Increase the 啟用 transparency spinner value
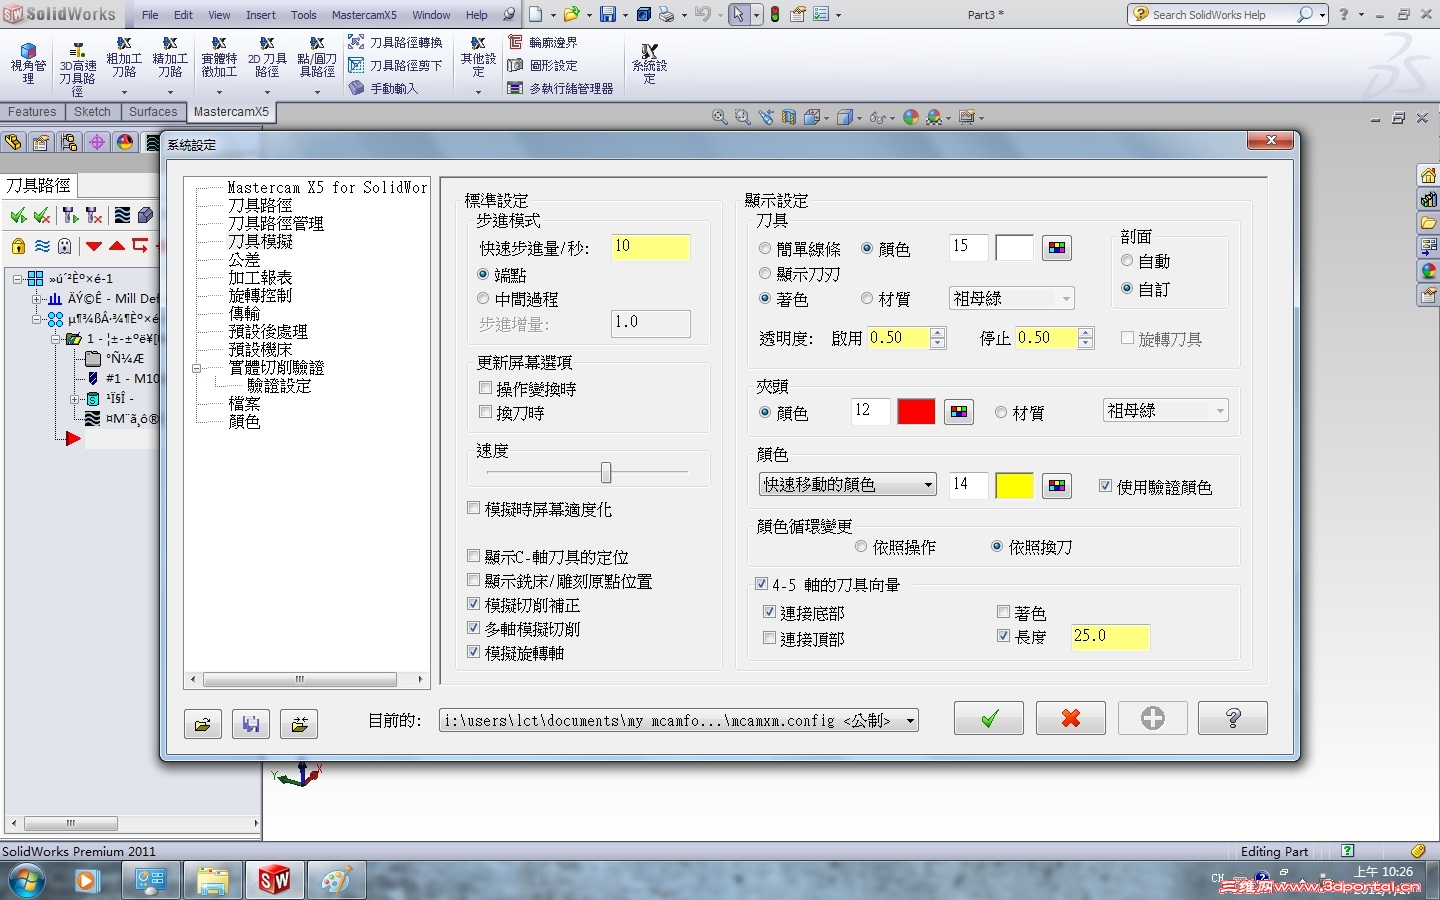Viewport: 1440px width, 900px height. pyautogui.click(x=937, y=332)
